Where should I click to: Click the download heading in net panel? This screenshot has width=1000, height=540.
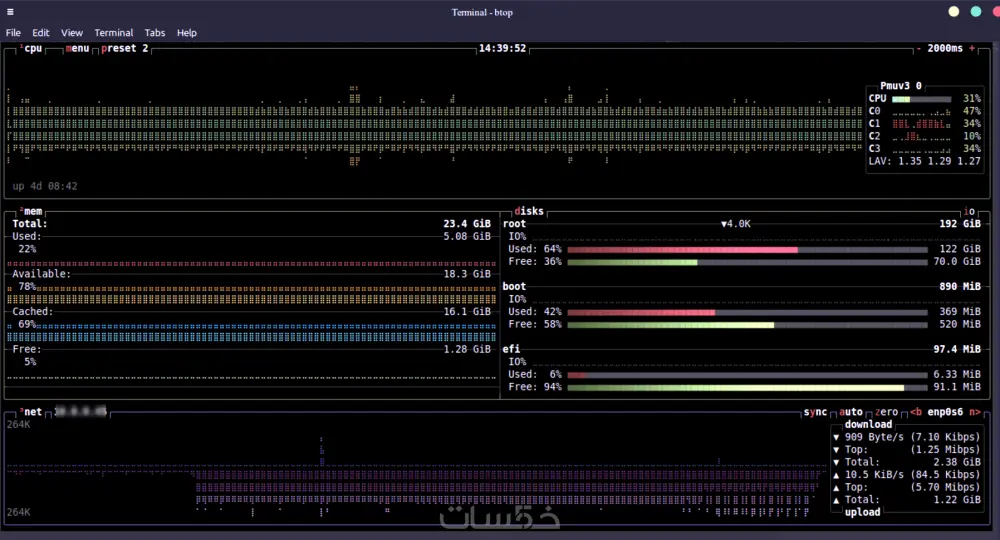868,425
